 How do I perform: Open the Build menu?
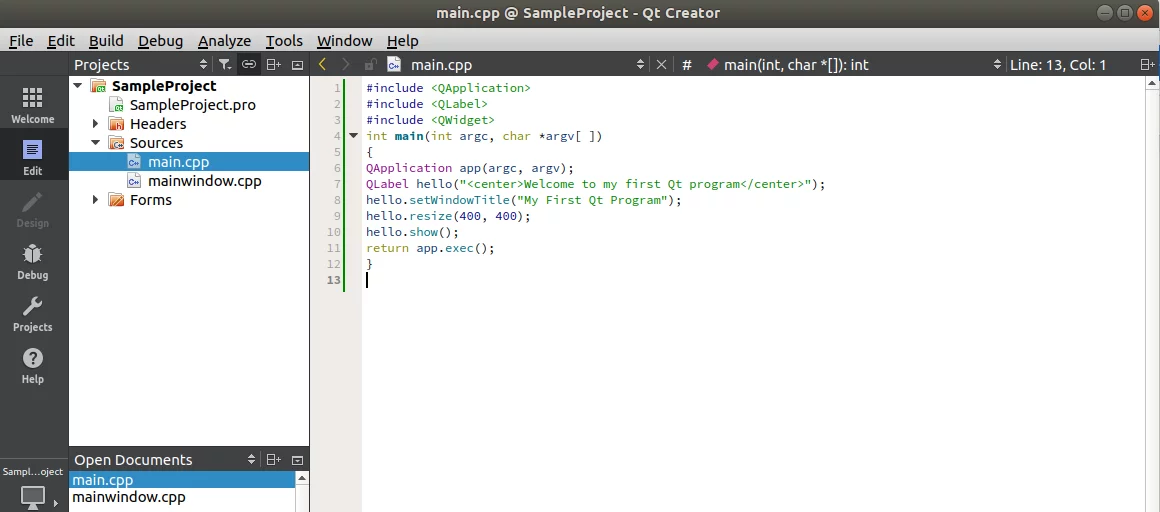pyautogui.click(x=107, y=41)
